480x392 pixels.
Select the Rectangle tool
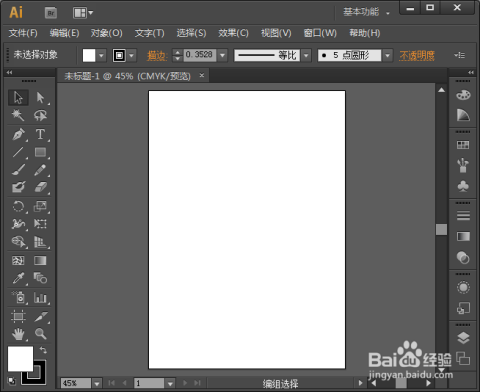(40, 152)
